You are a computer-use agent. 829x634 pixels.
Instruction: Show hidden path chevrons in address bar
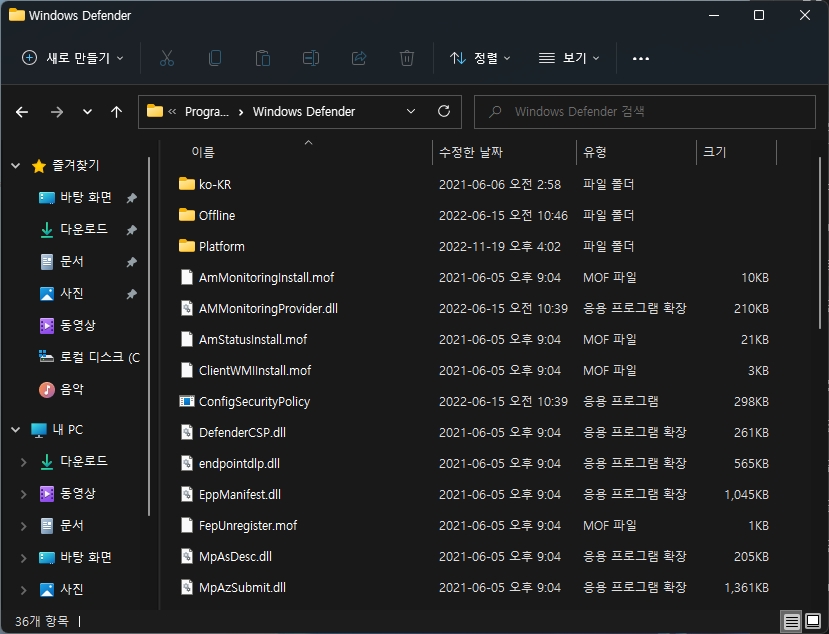(172, 112)
